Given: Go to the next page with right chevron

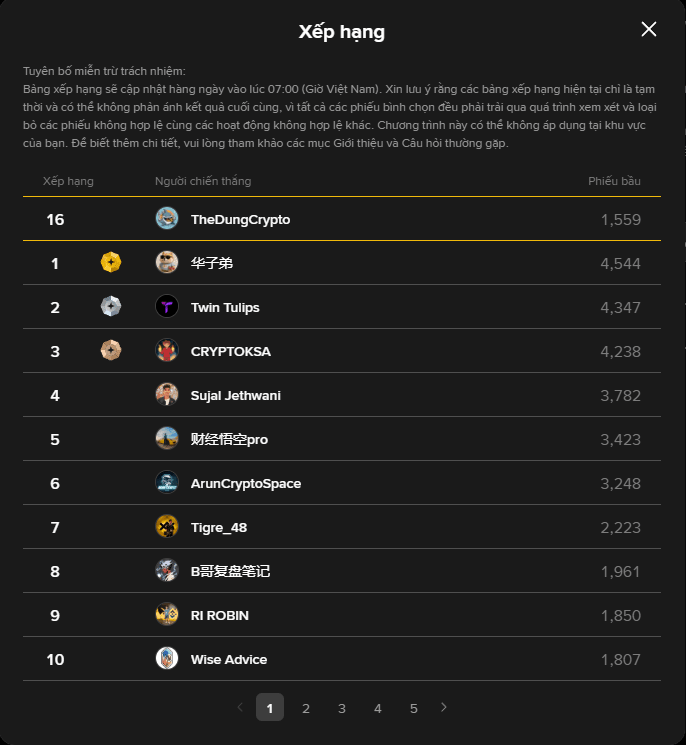Looking at the screenshot, I should point(444,707).
